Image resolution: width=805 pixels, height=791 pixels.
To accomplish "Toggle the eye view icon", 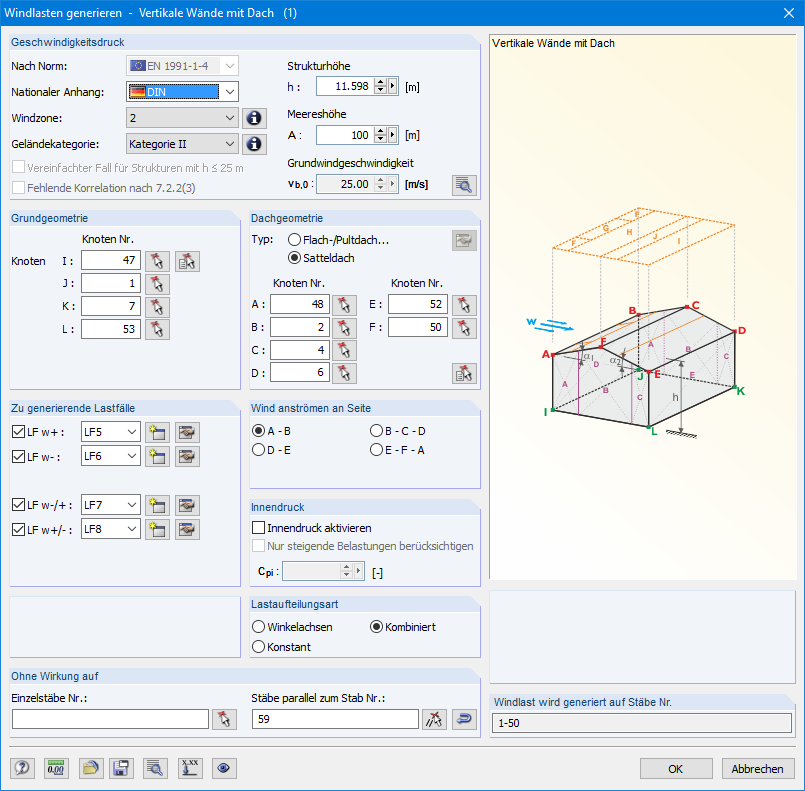I will 224,768.
